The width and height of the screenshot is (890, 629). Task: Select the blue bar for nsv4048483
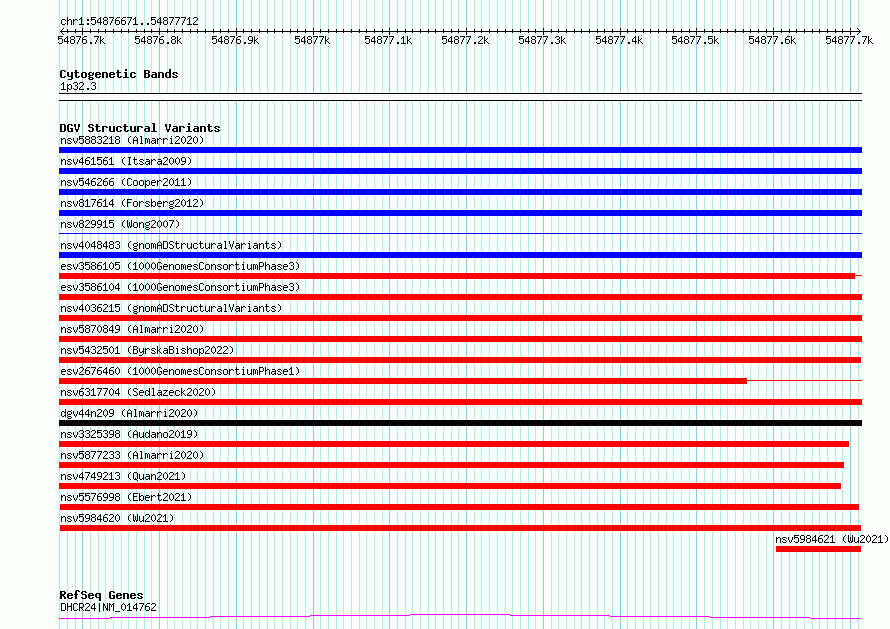coord(460,255)
